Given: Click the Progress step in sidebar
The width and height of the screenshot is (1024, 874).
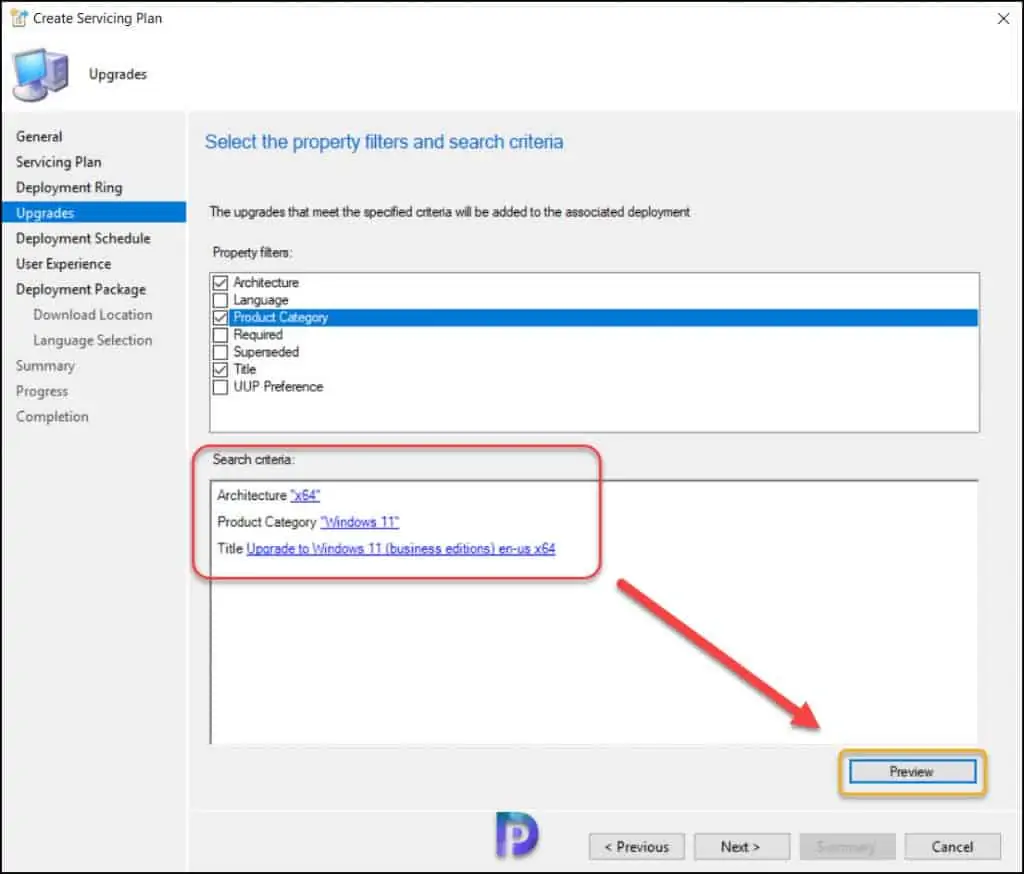Looking at the screenshot, I should point(42,391).
